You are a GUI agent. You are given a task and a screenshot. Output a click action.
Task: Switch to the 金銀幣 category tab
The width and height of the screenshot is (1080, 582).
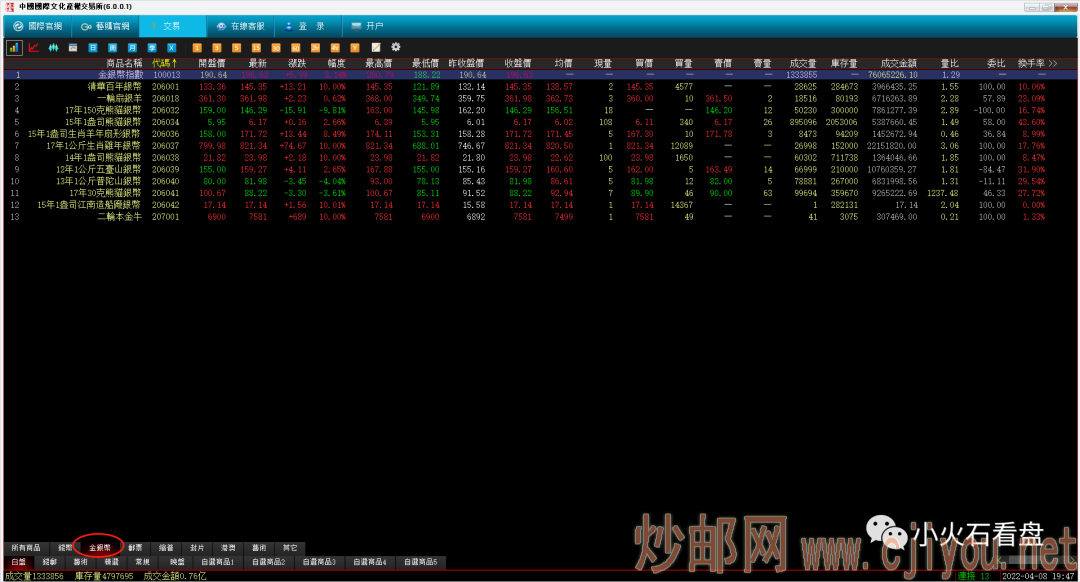100,548
